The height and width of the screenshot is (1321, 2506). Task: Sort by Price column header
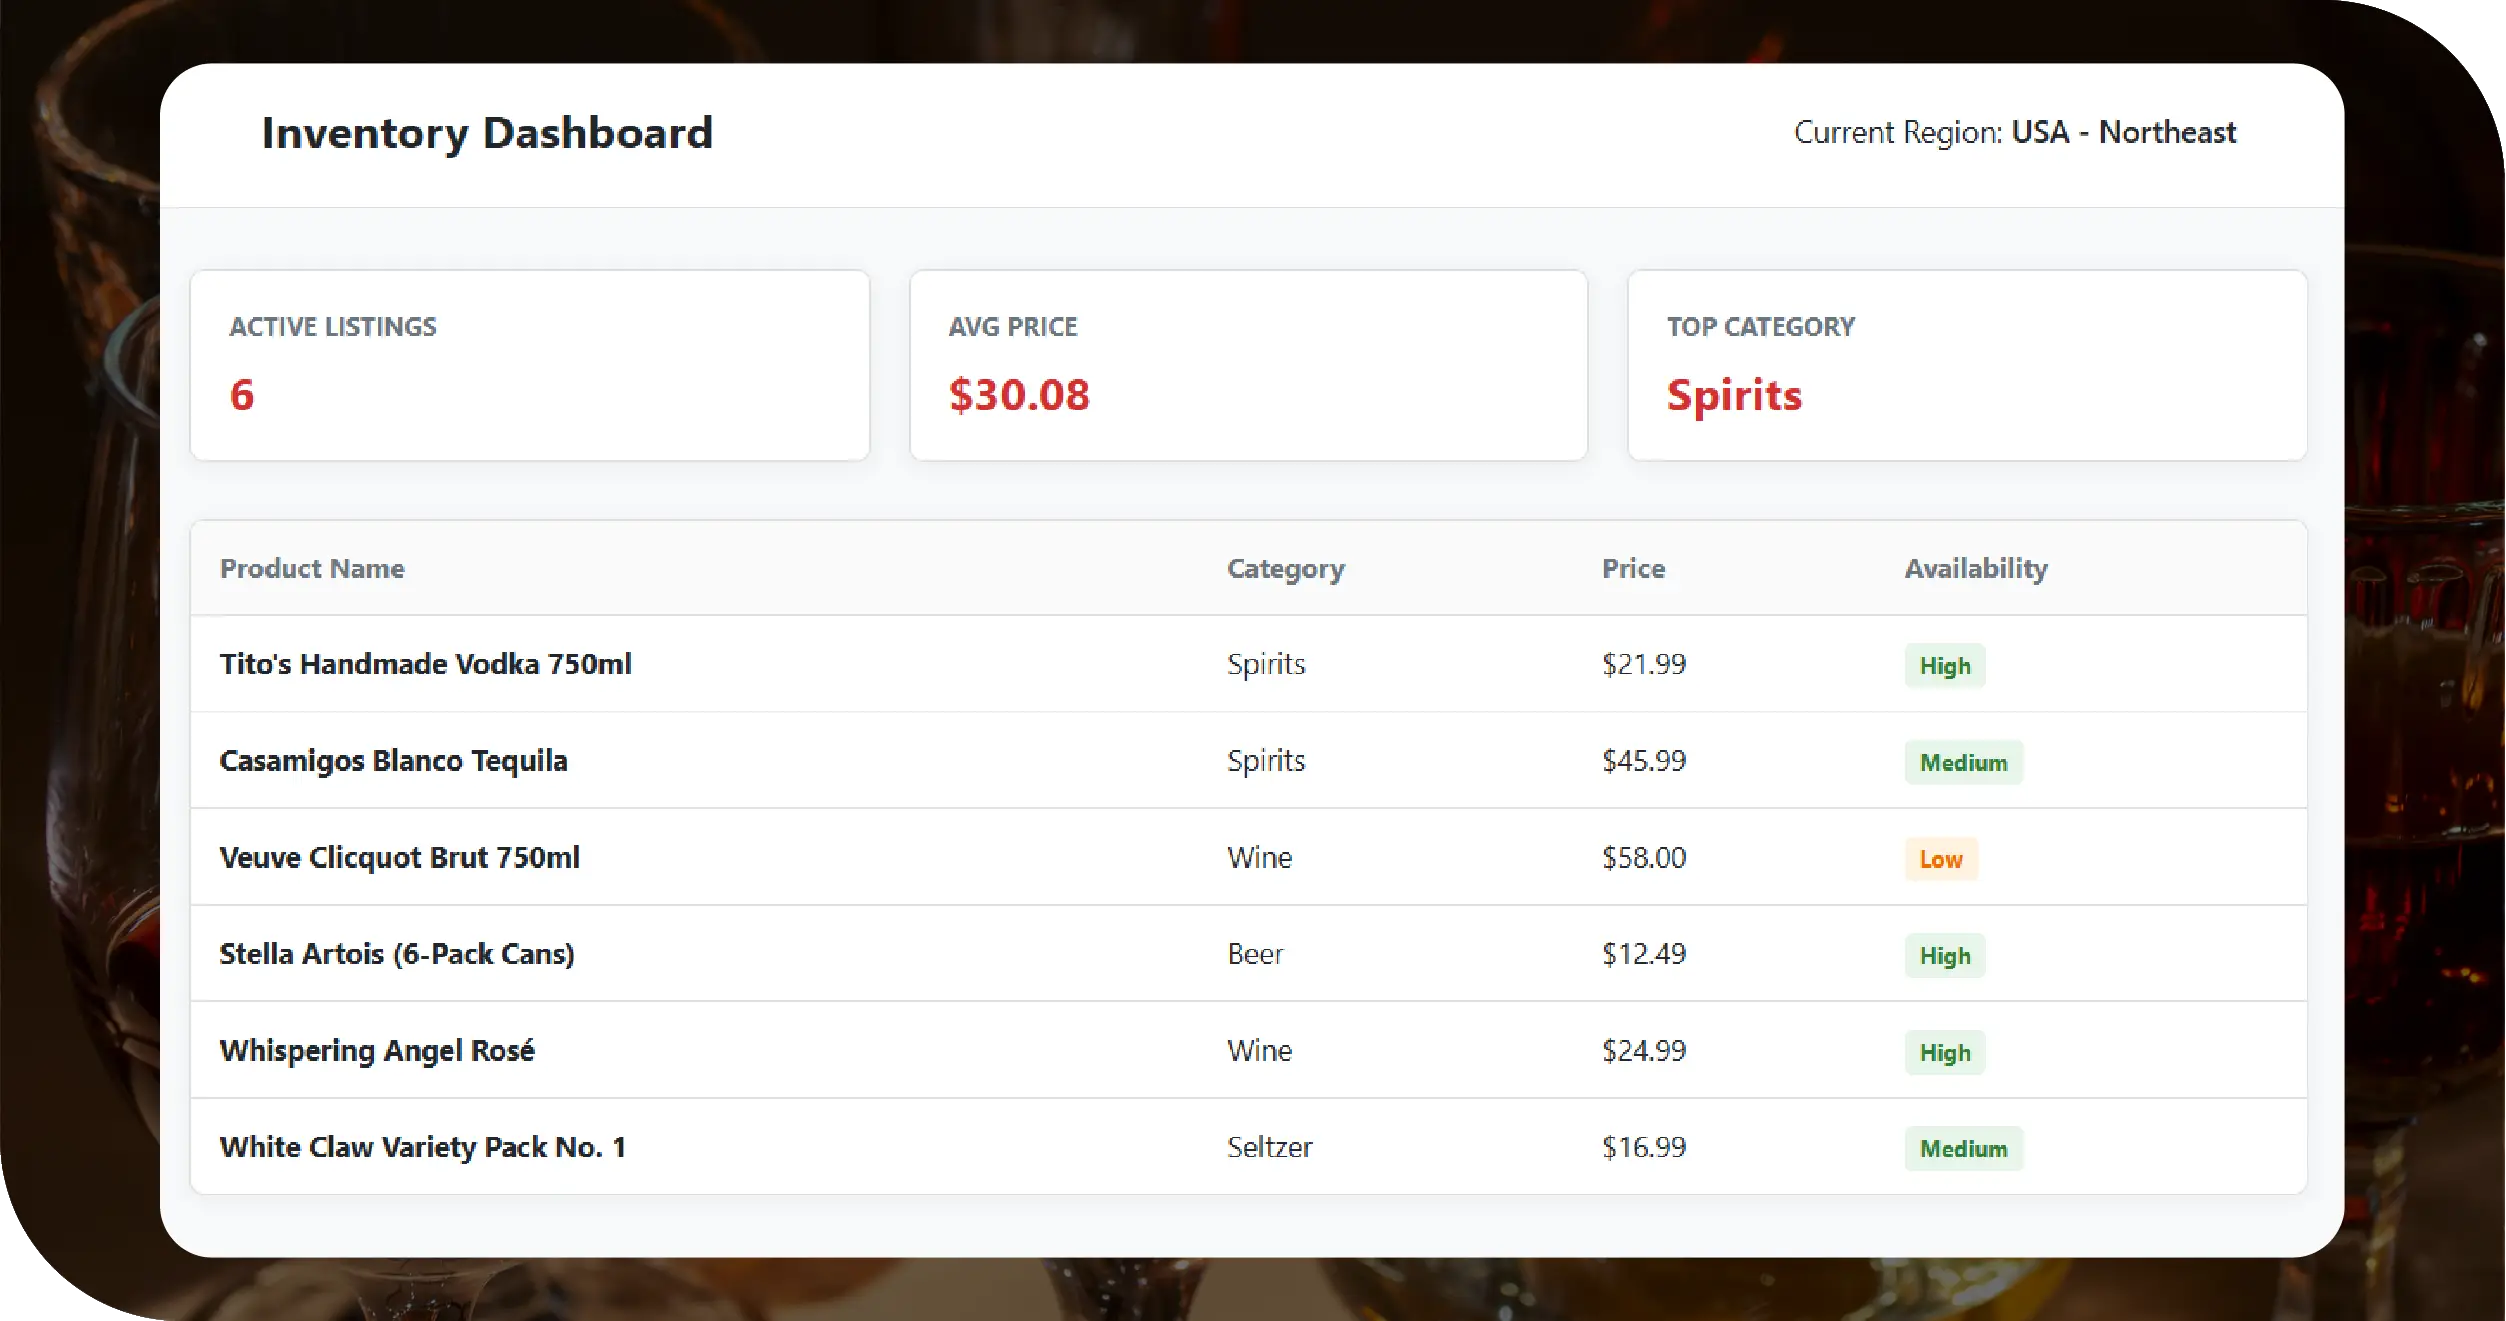1633,568
